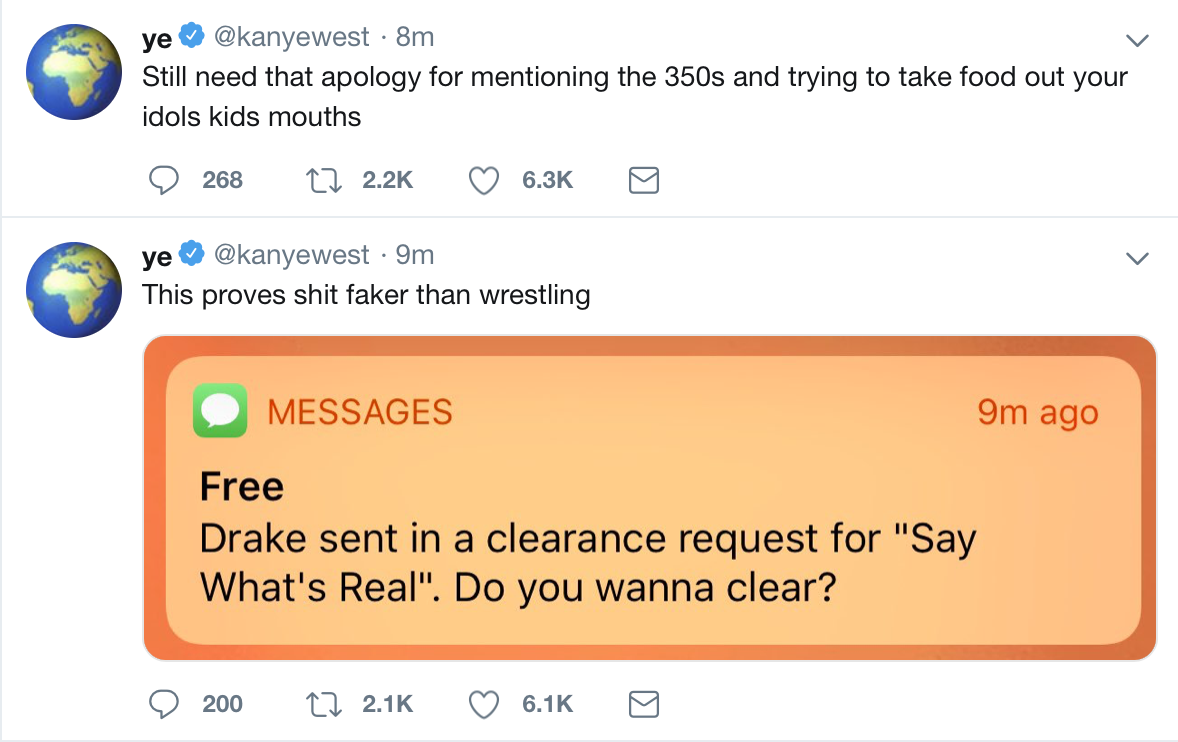1178x742 pixels.
Task: Click the tweet text about wrestling
Action: click(366, 296)
